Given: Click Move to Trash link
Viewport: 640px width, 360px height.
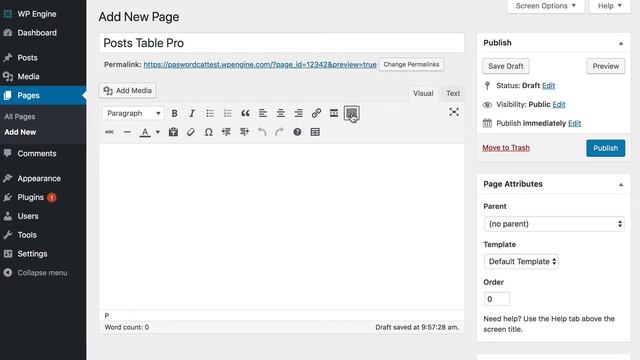Looking at the screenshot, I should [x=506, y=148].
